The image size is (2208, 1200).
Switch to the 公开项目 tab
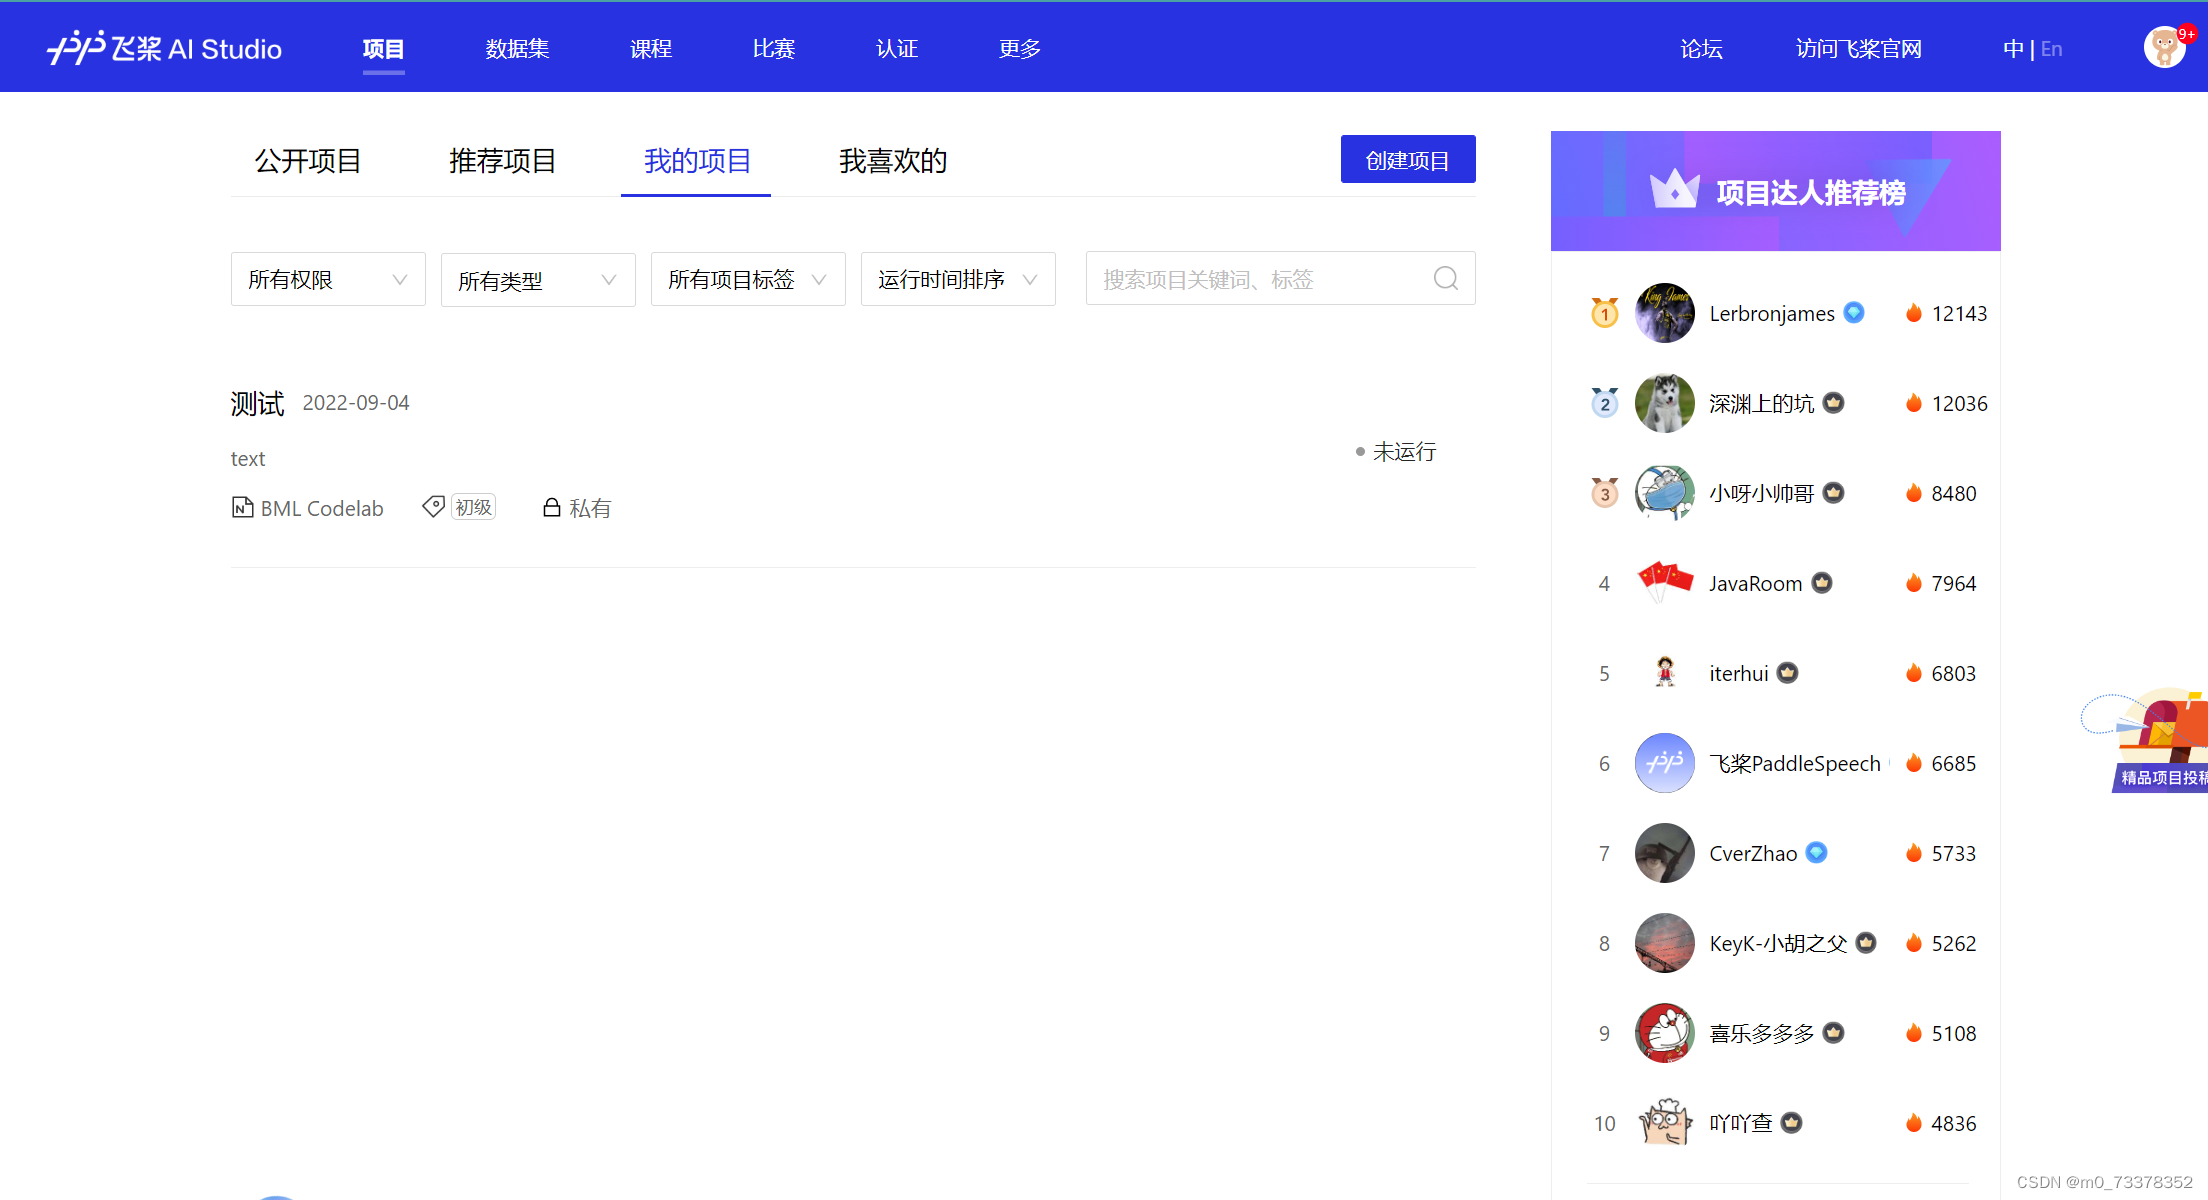(x=308, y=161)
